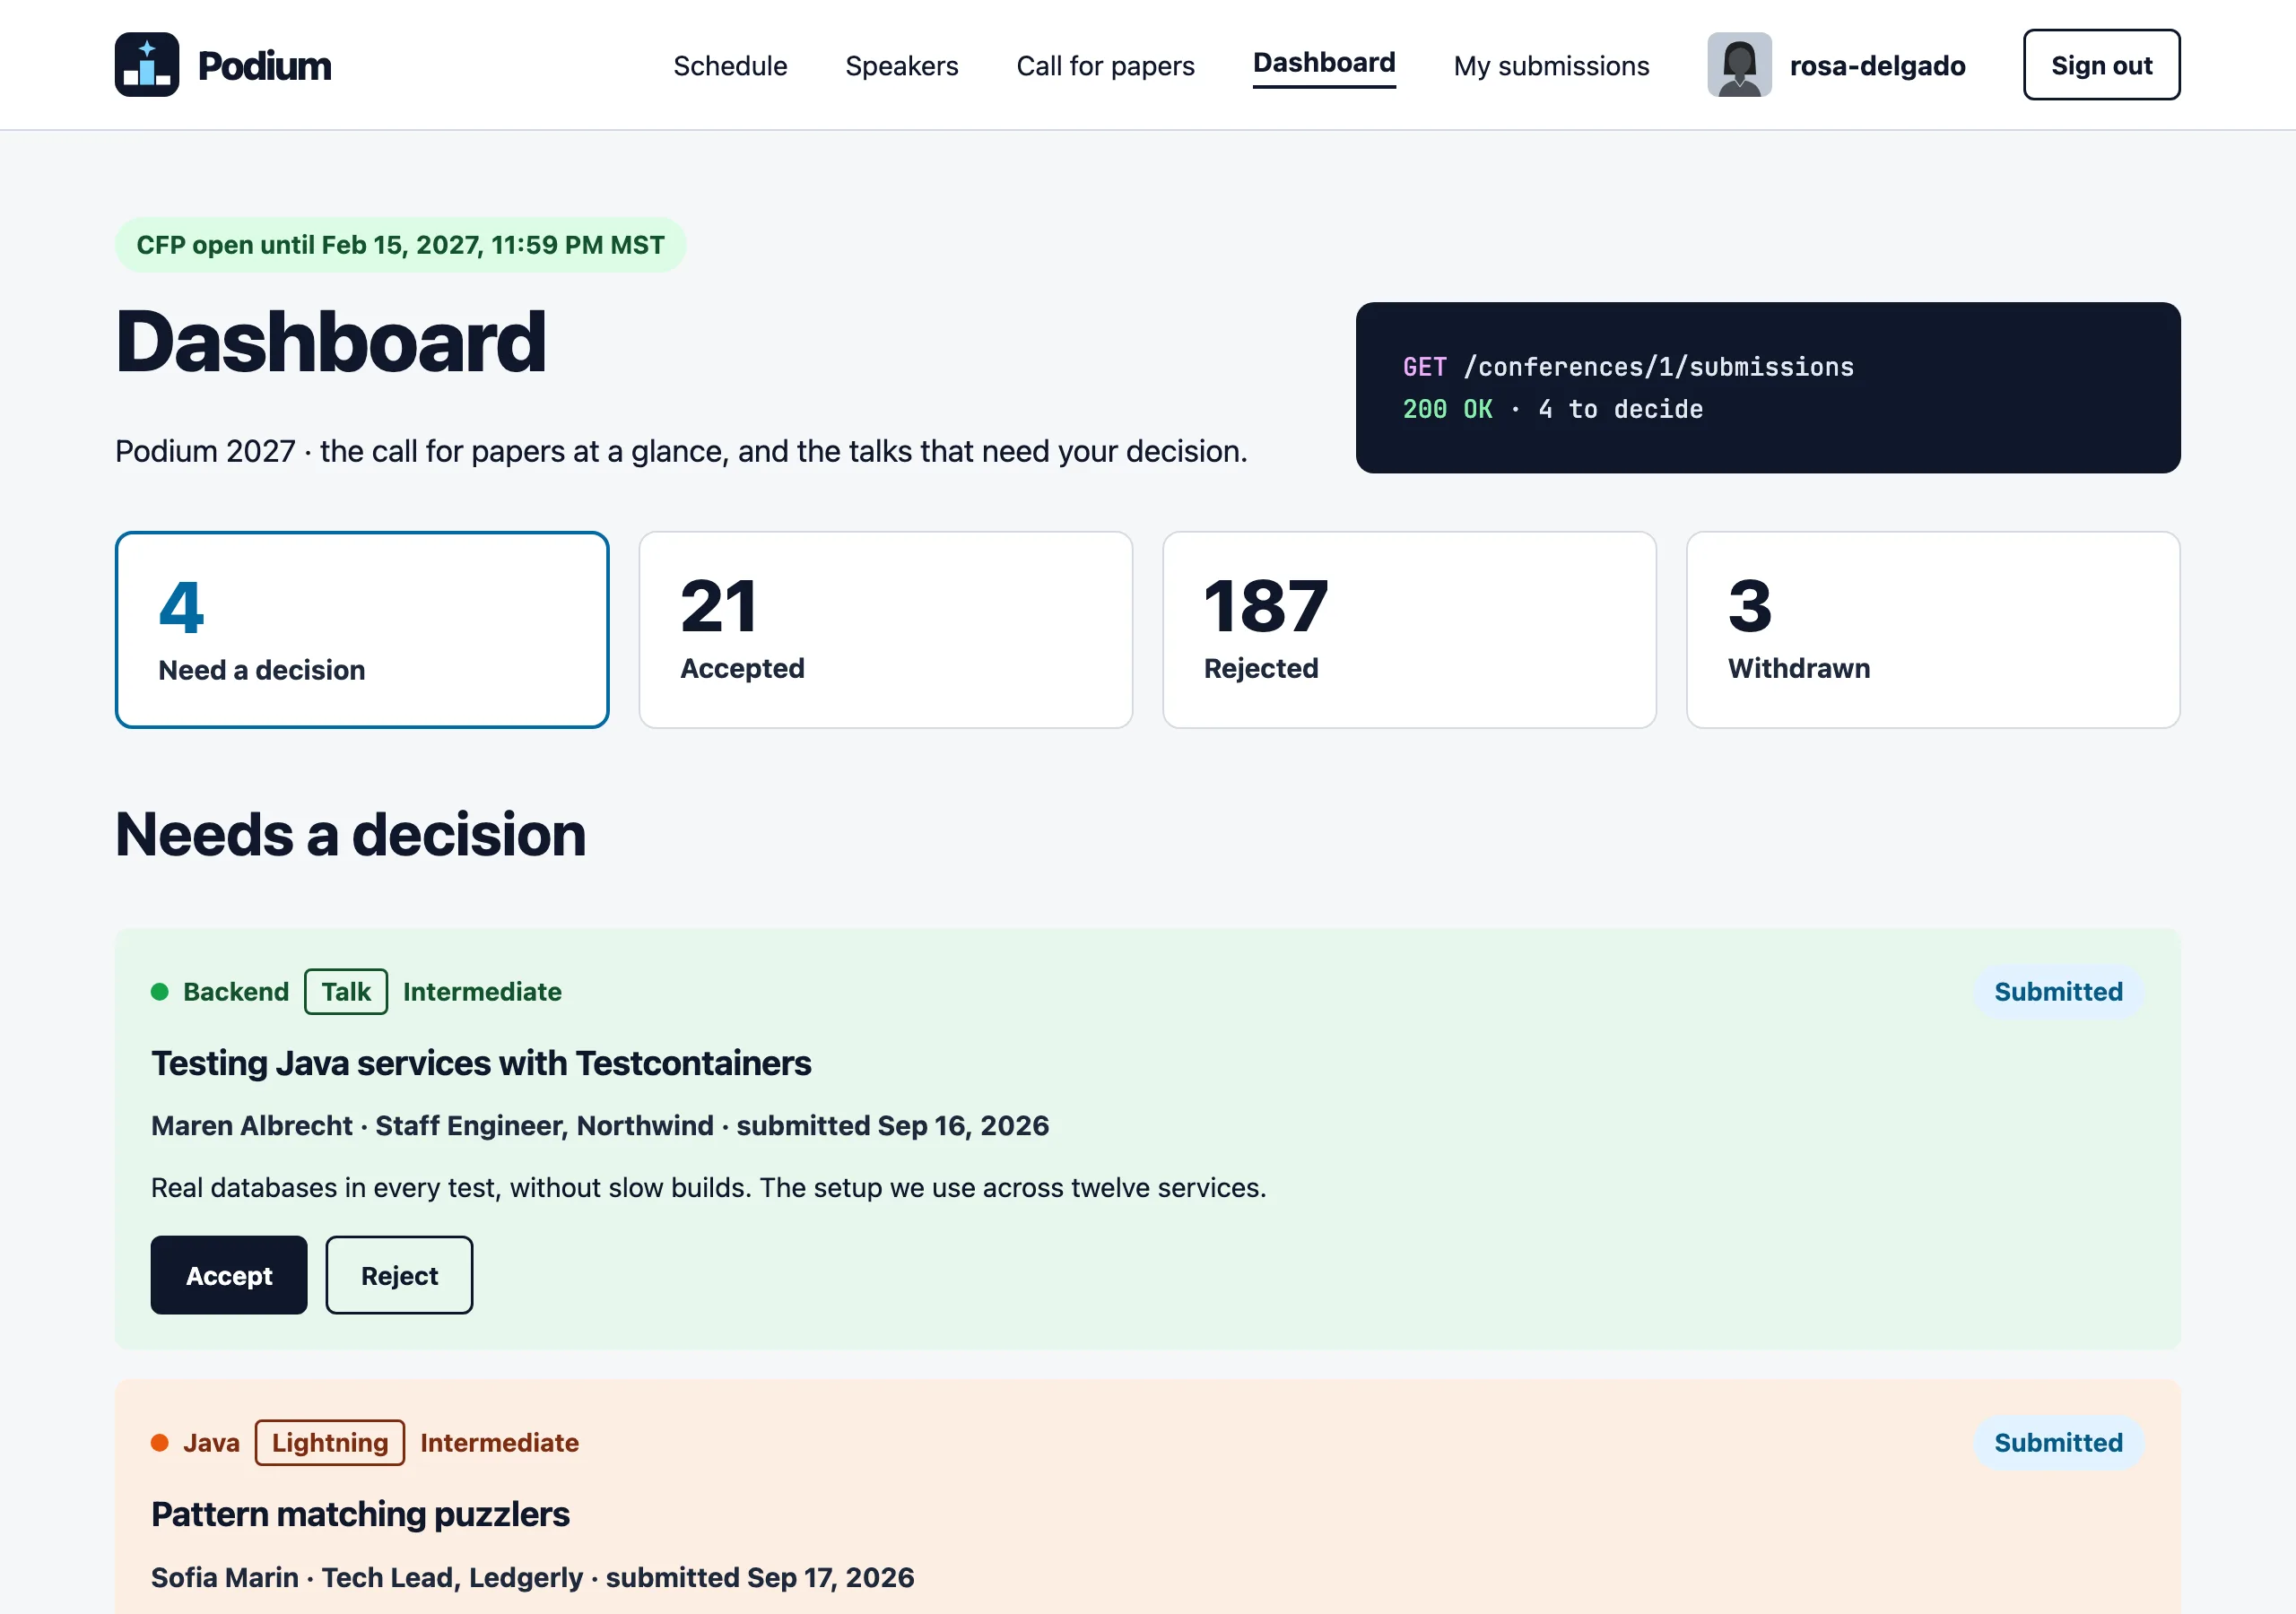Go to the Schedule page
2296x1614 pixels.
coord(730,66)
